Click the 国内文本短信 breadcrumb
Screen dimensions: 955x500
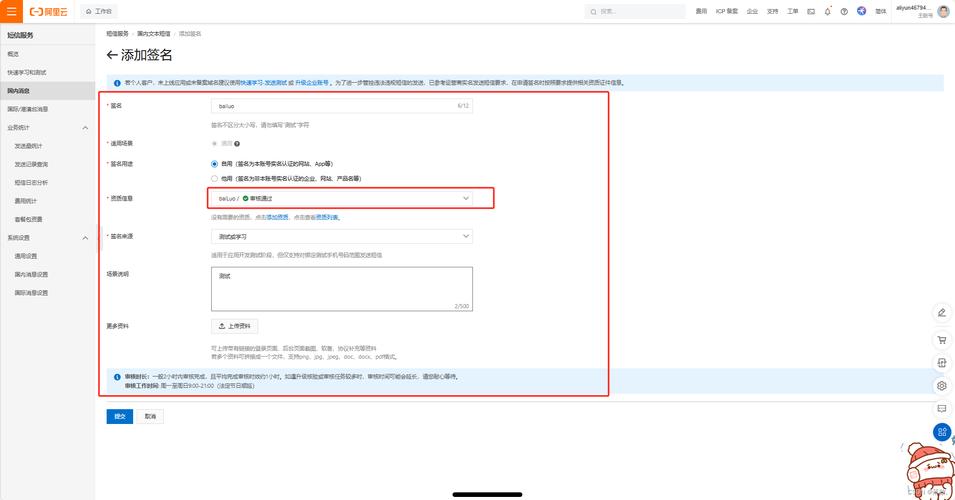(153, 33)
